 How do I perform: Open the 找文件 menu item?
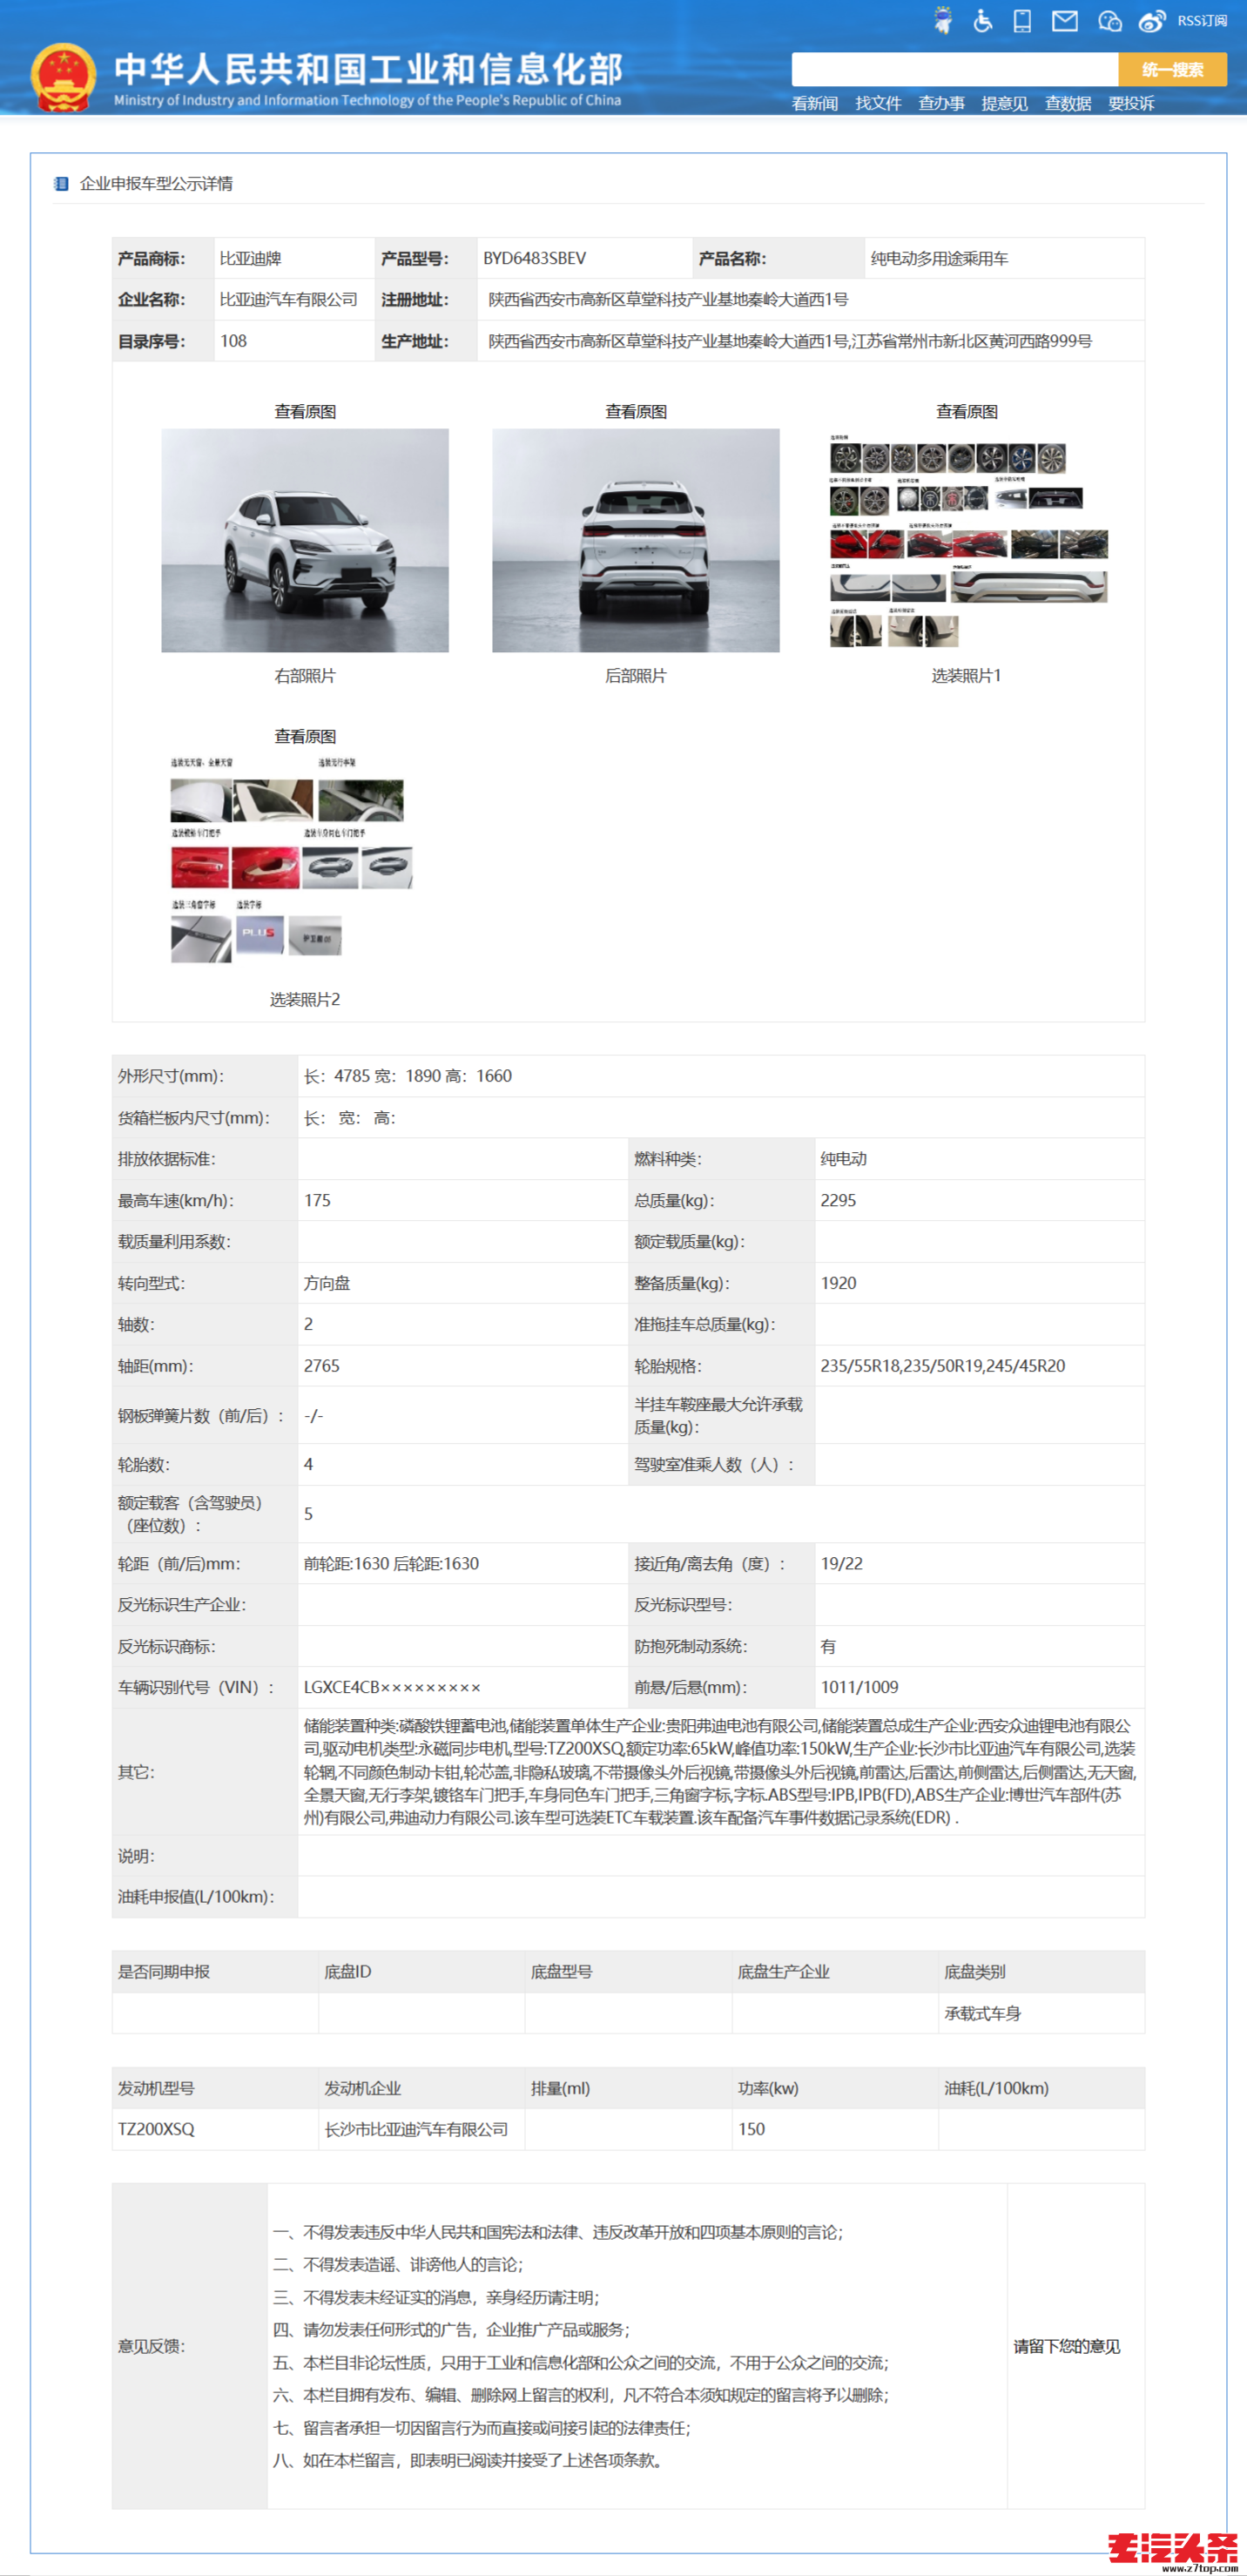[878, 103]
